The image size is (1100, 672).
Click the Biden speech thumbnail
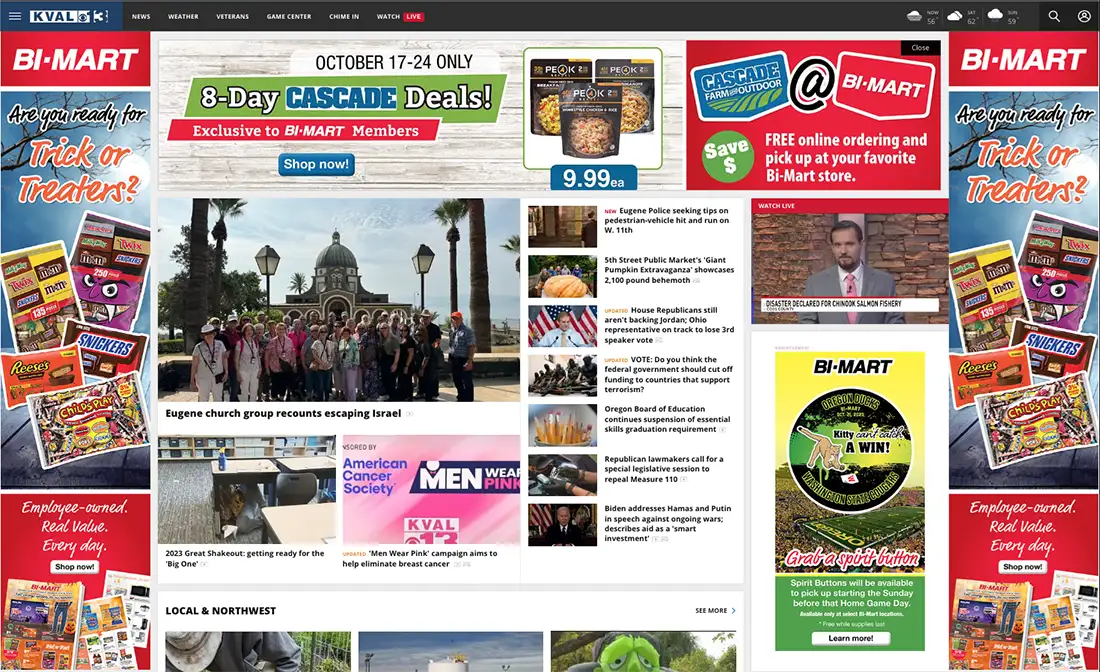tap(562, 525)
